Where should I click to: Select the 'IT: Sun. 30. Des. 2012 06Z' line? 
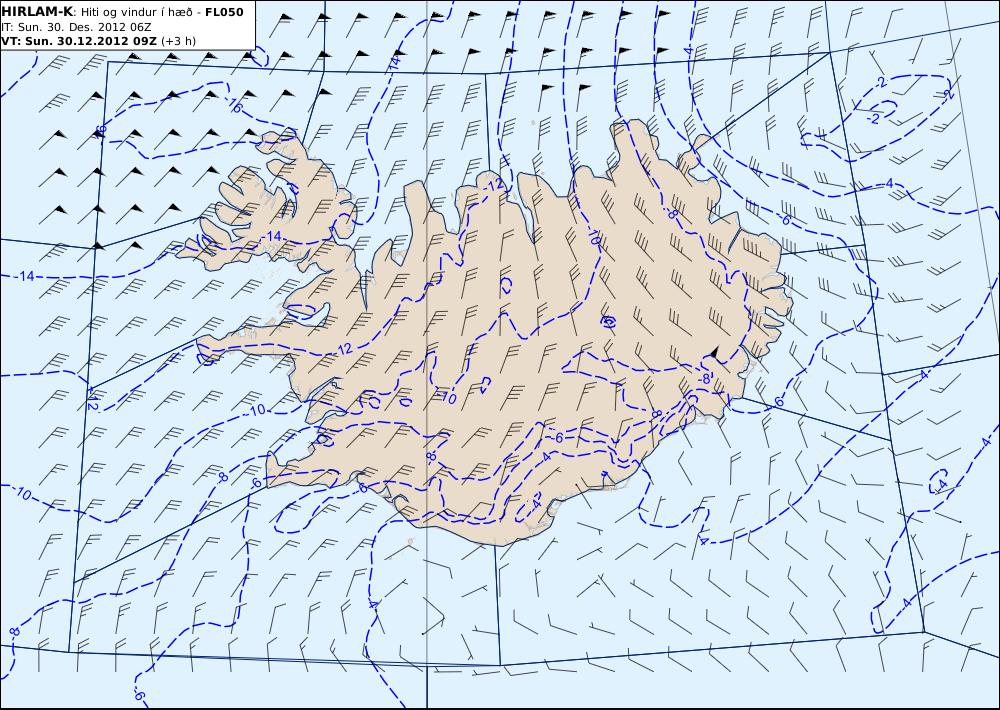[77, 27]
